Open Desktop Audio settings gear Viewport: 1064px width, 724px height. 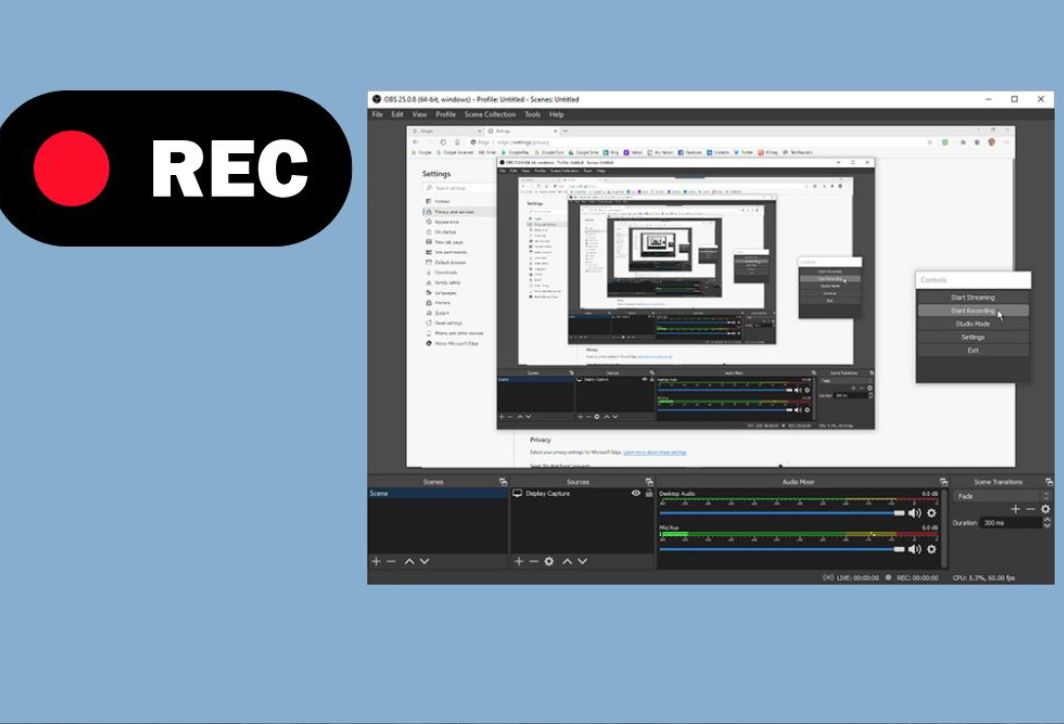pyautogui.click(x=932, y=513)
